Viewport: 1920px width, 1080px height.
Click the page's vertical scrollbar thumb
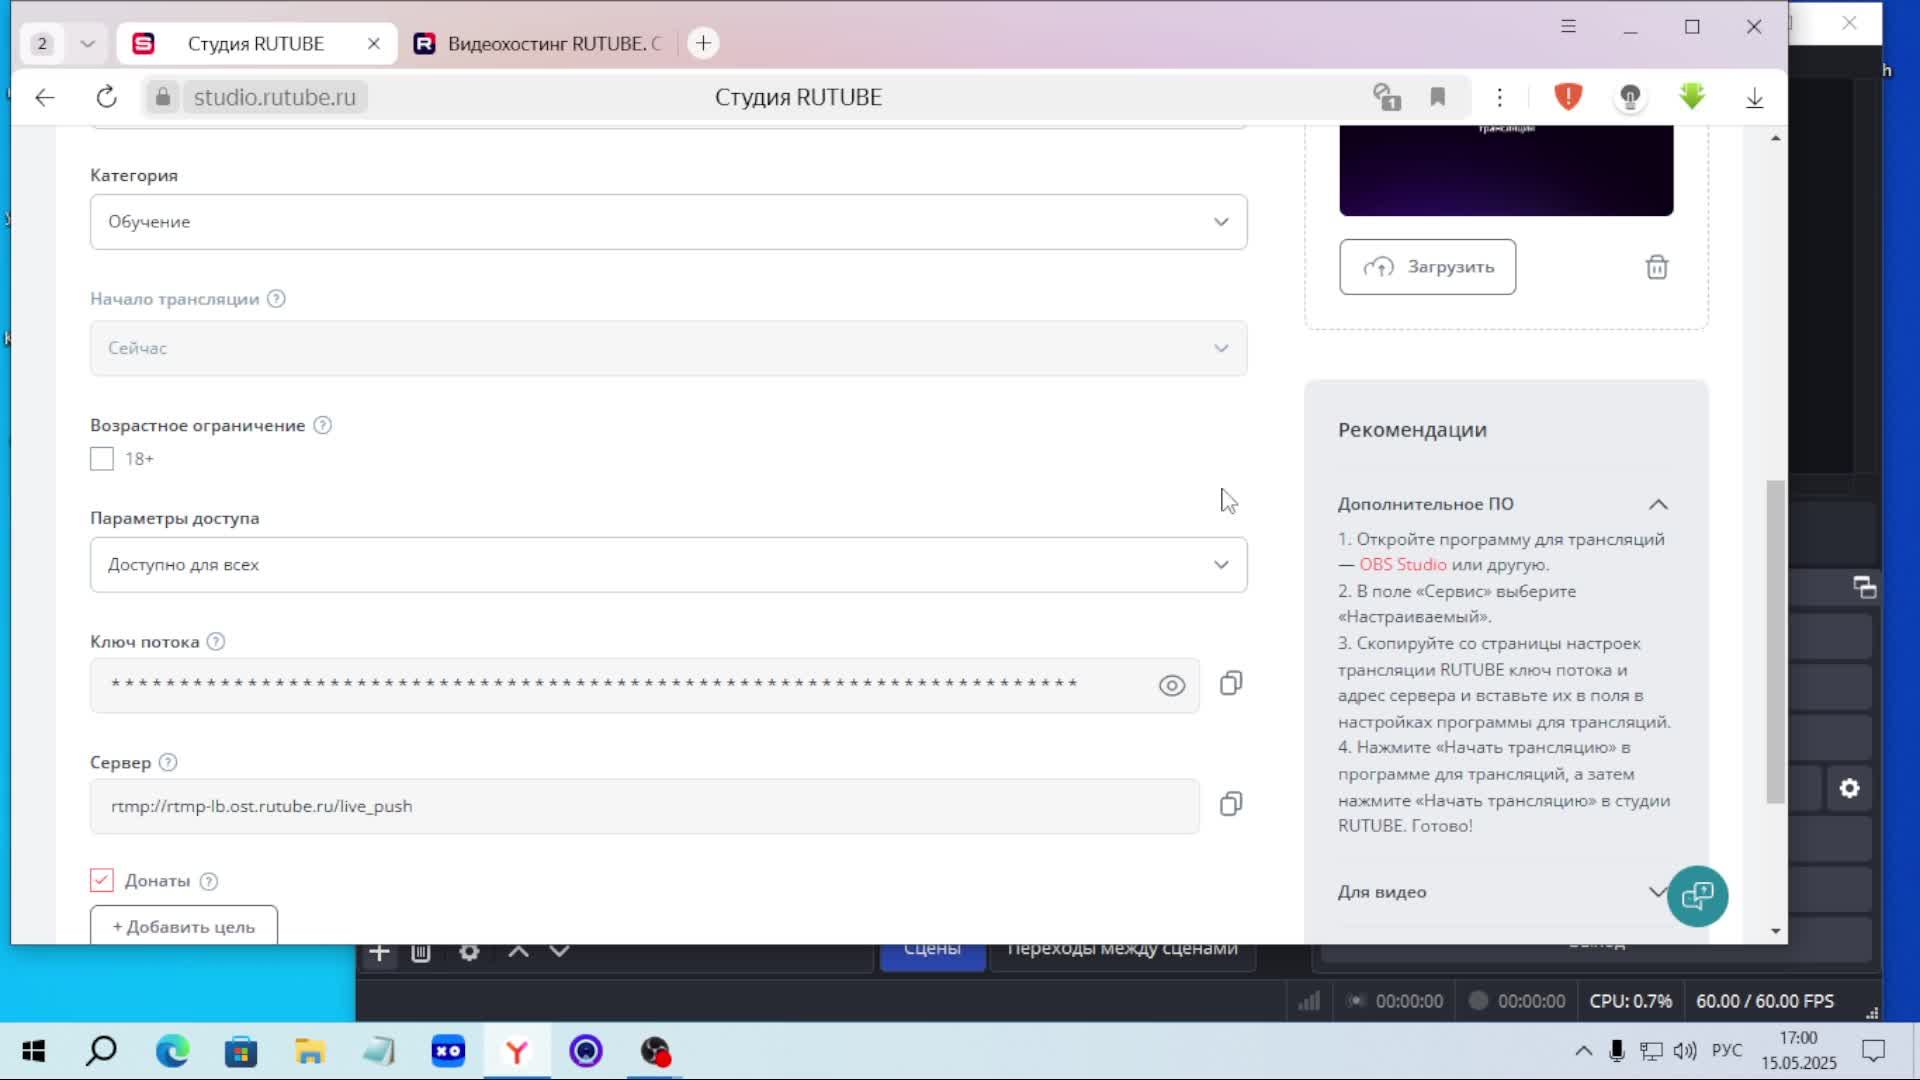coord(1775,640)
